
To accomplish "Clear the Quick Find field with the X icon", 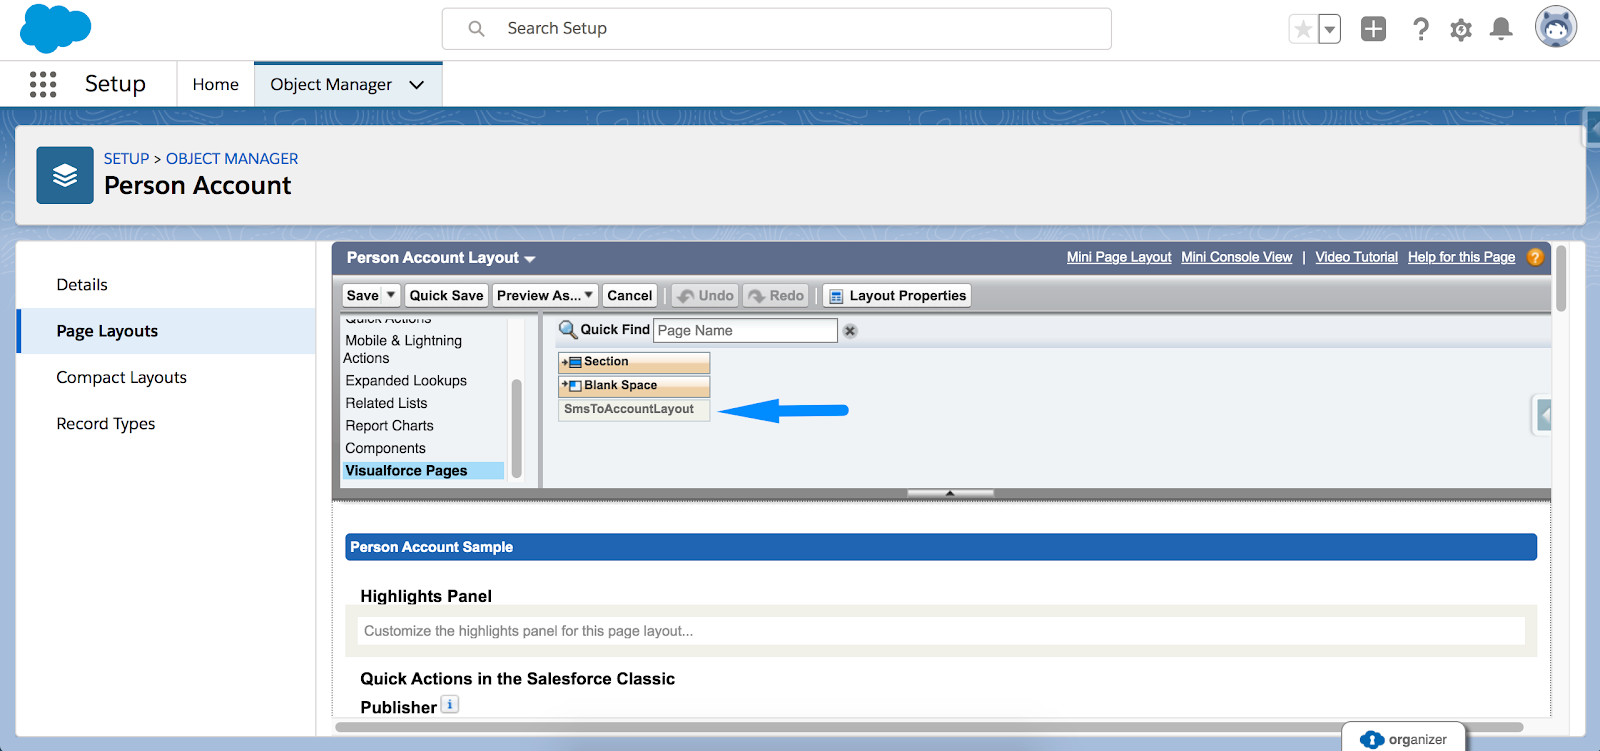I will pos(850,331).
